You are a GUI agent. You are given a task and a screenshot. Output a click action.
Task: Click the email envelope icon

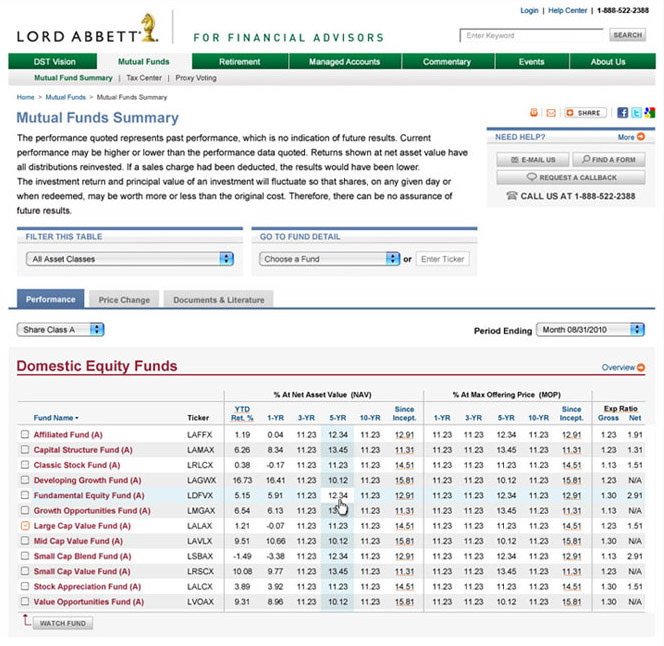(x=551, y=113)
